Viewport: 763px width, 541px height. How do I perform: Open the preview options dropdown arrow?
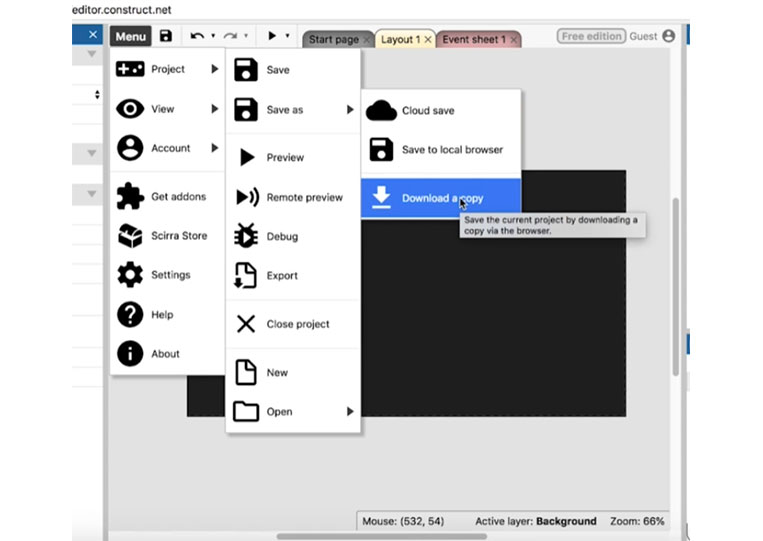(288, 36)
